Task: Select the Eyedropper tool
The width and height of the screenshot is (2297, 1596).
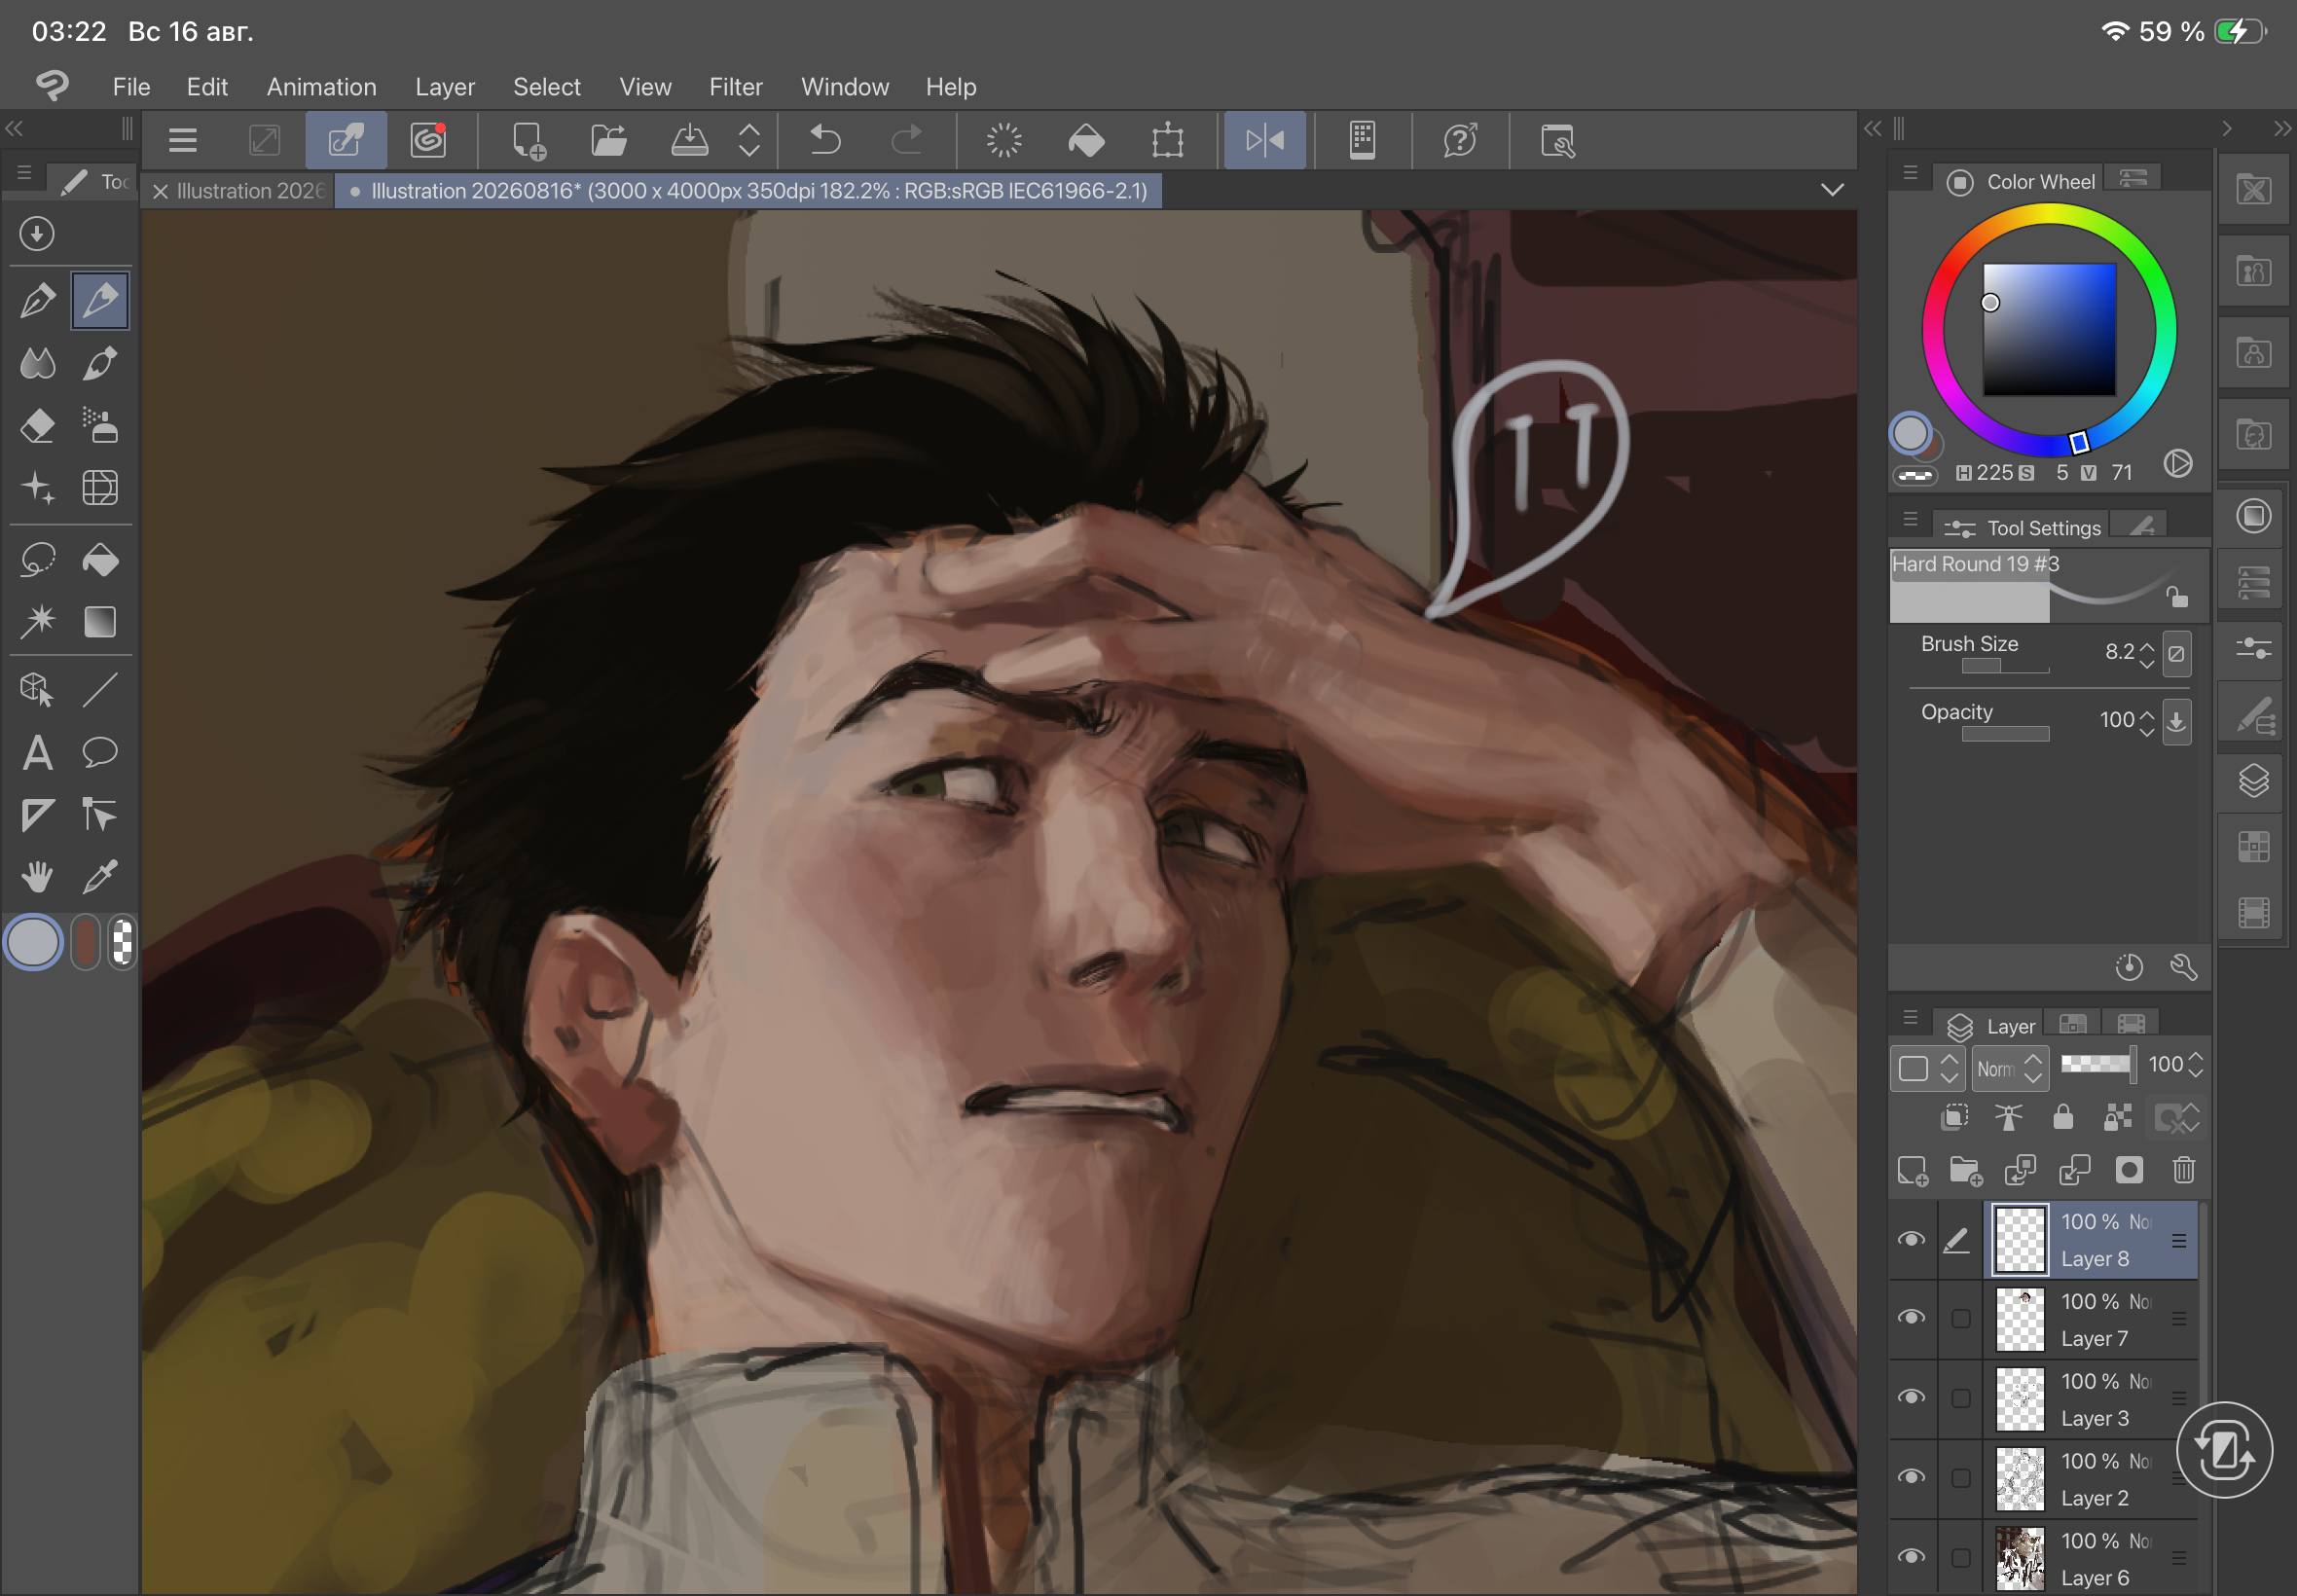Action: 100,877
